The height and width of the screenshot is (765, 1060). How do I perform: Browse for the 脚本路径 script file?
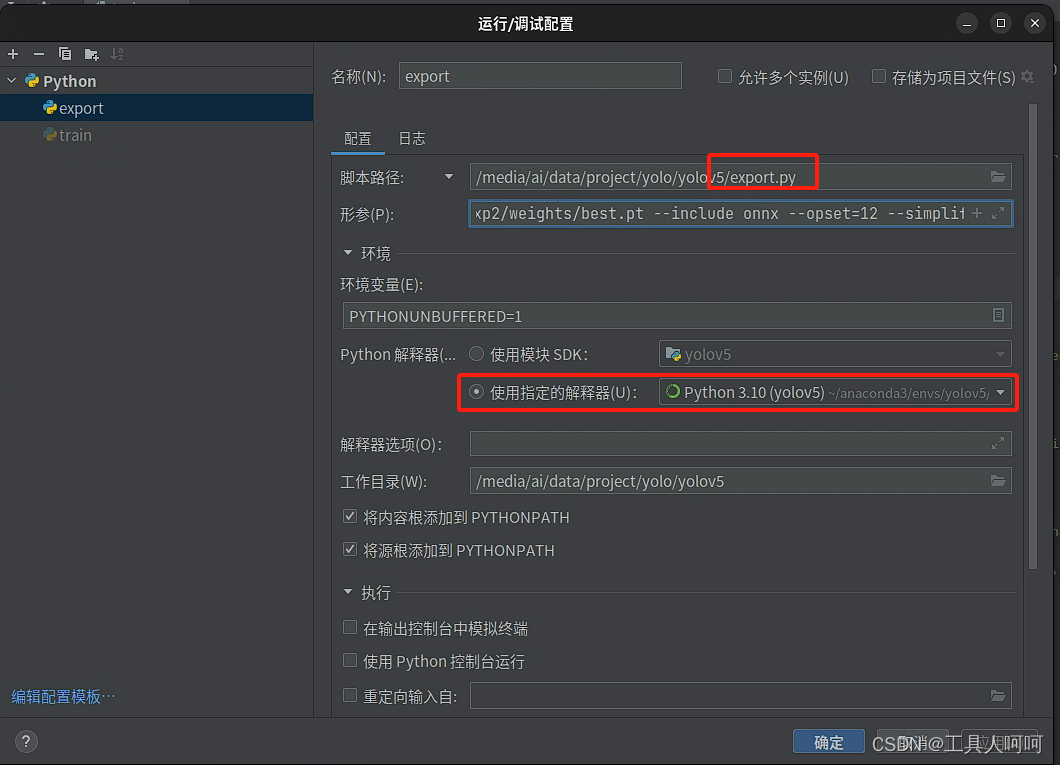(x=998, y=177)
